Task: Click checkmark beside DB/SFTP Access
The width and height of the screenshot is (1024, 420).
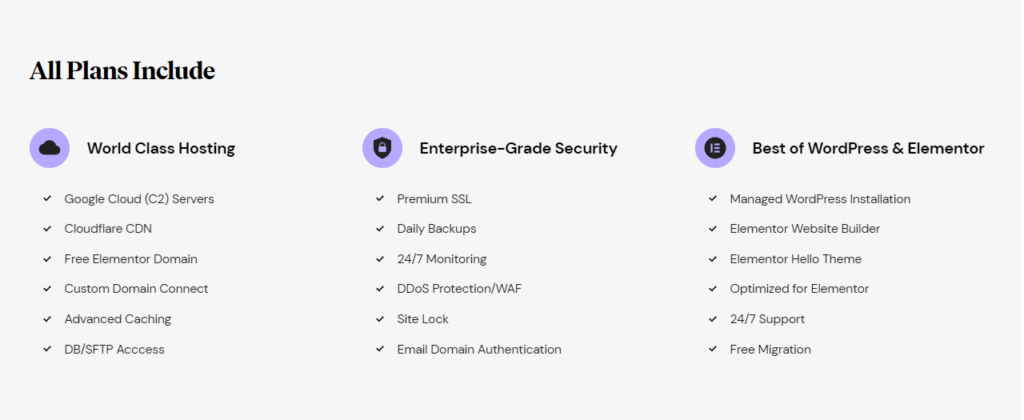Action: [x=47, y=349]
